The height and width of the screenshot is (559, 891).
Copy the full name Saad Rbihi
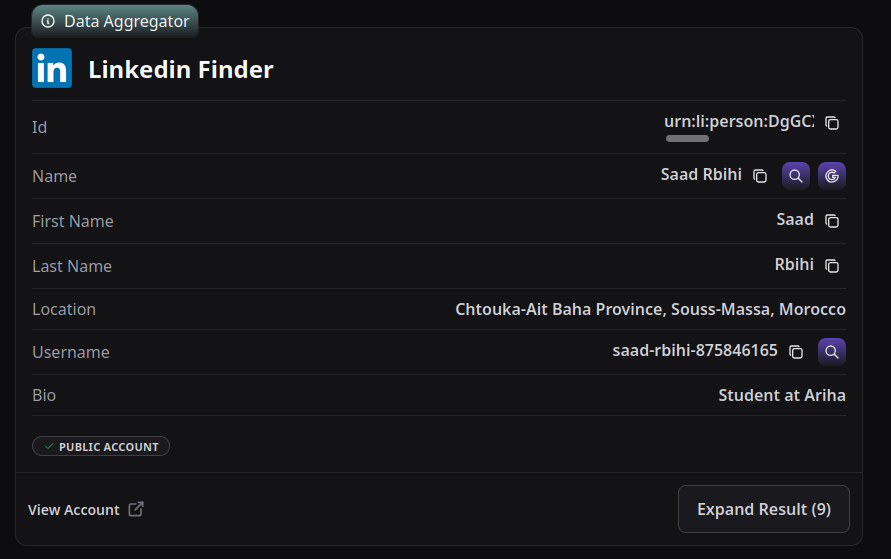coord(760,176)
